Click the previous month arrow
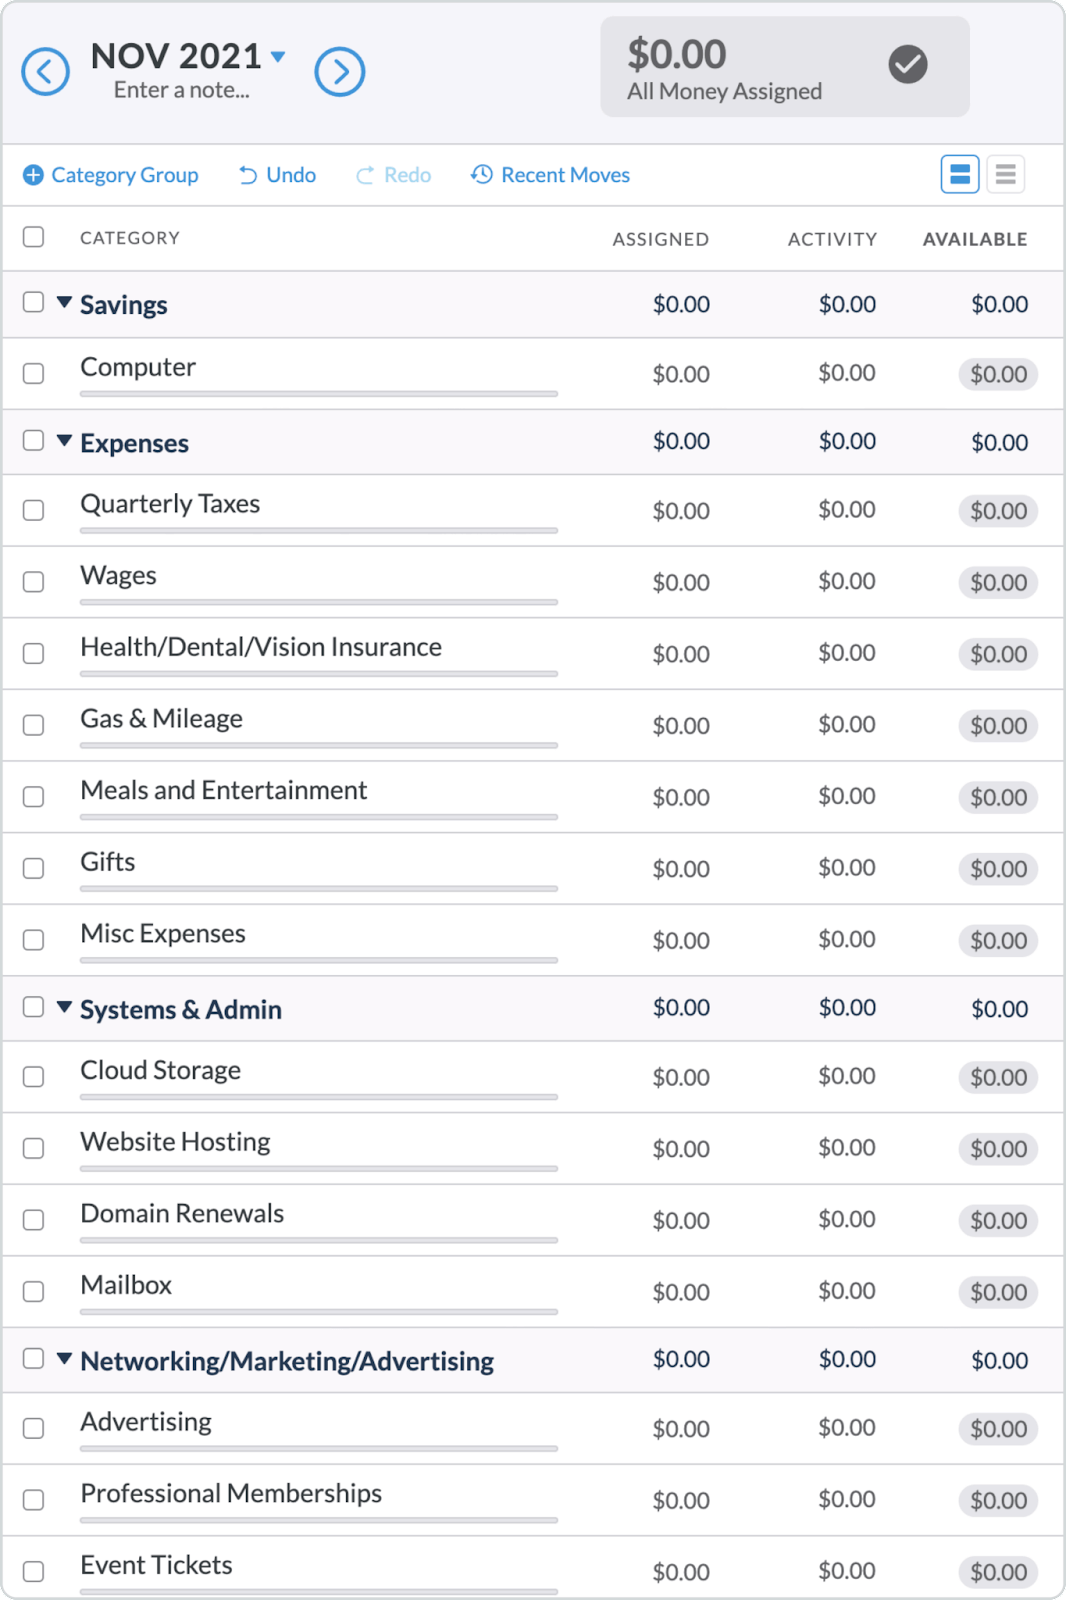1066x1600 pixels. click(44, 70)
